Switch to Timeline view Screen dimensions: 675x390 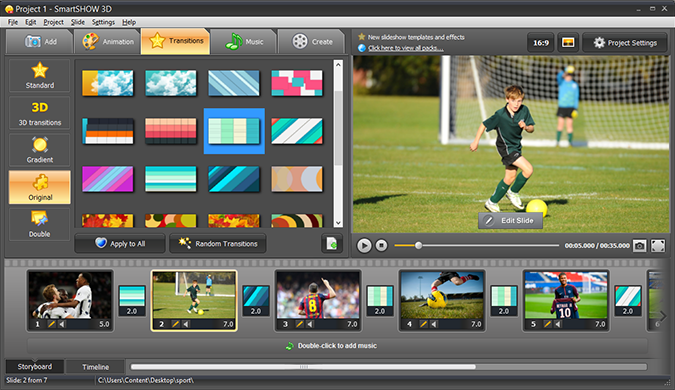[x=95, y=367]
